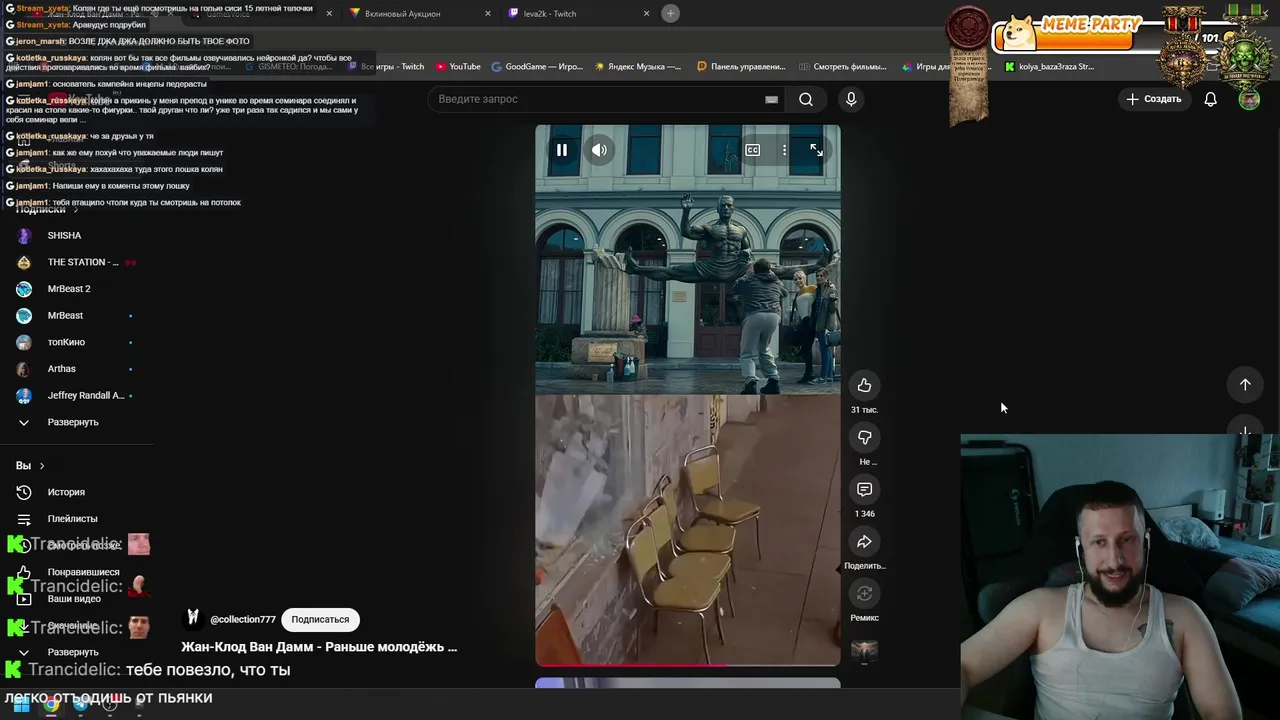Screen dimensions: 1280x720
Task: Open the GoodGame — Игро... bookmark
Action: [537, 67]
